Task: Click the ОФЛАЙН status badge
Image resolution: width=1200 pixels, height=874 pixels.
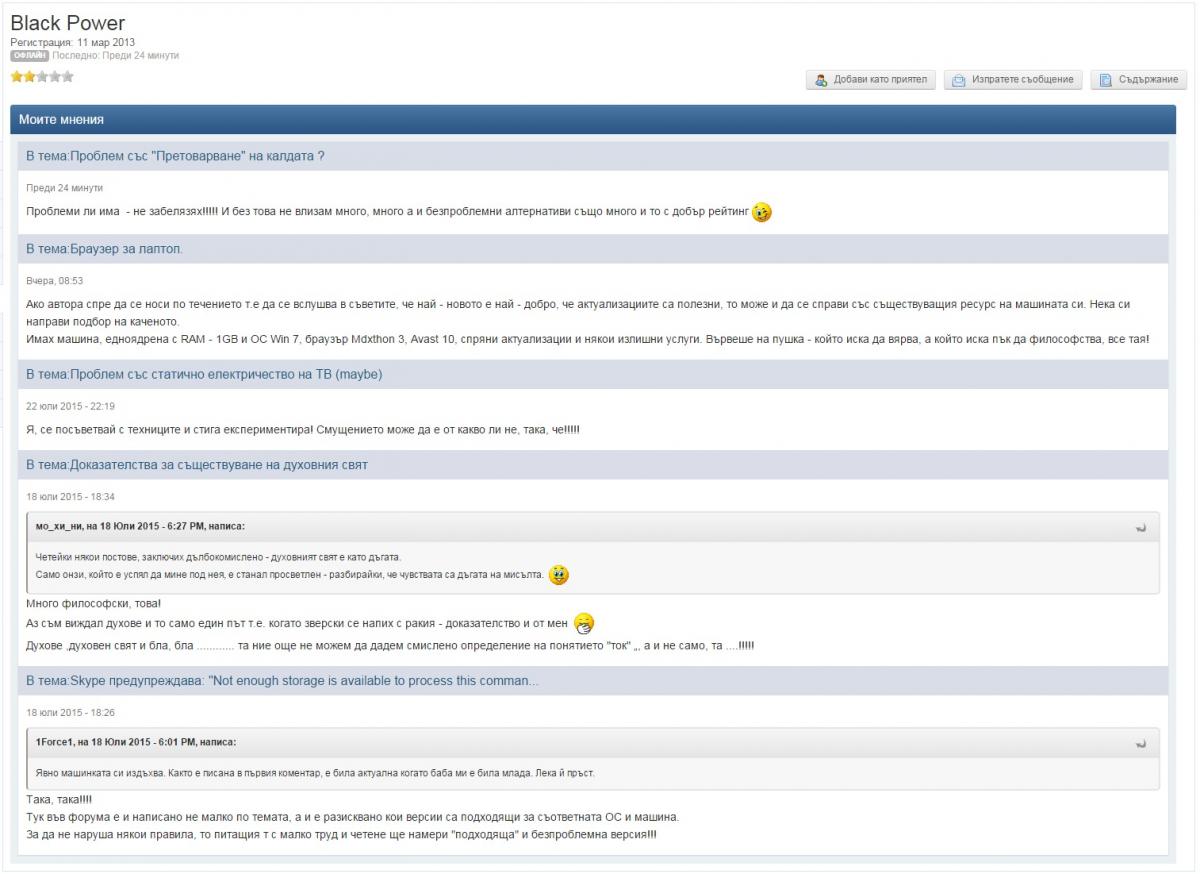Action: point(29,56)
